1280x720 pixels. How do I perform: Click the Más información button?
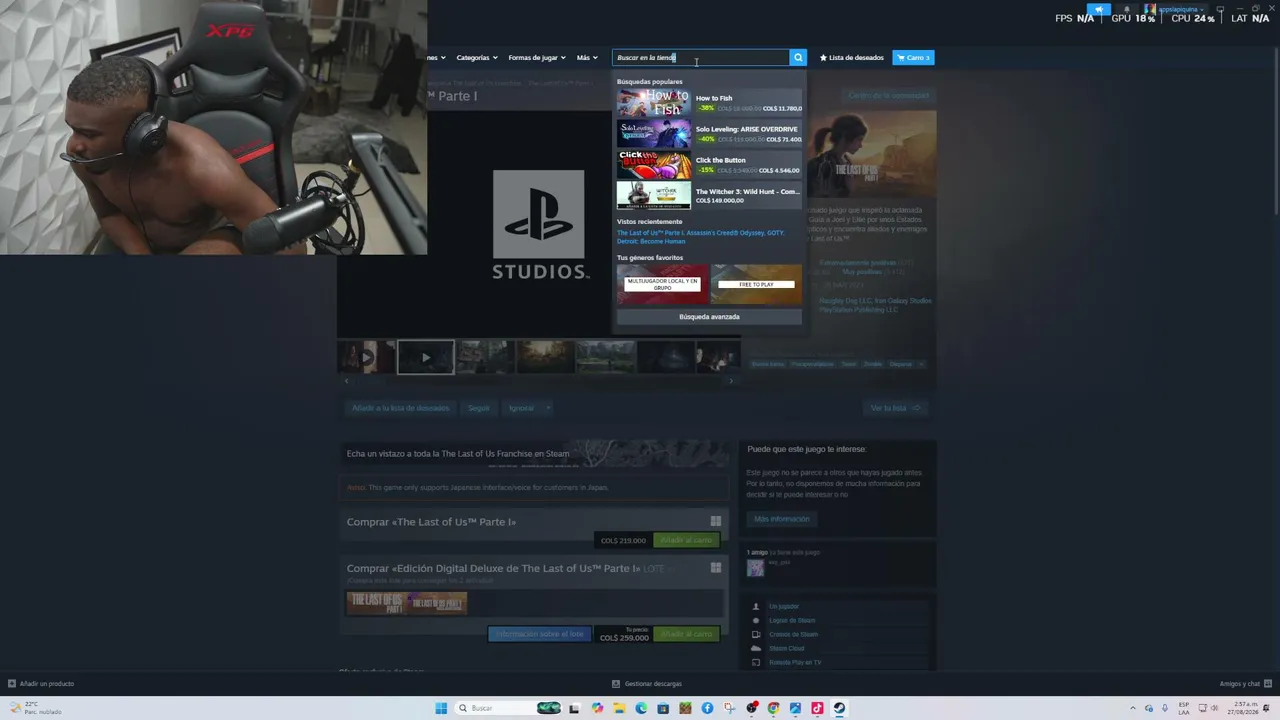[x=782, y=519]
